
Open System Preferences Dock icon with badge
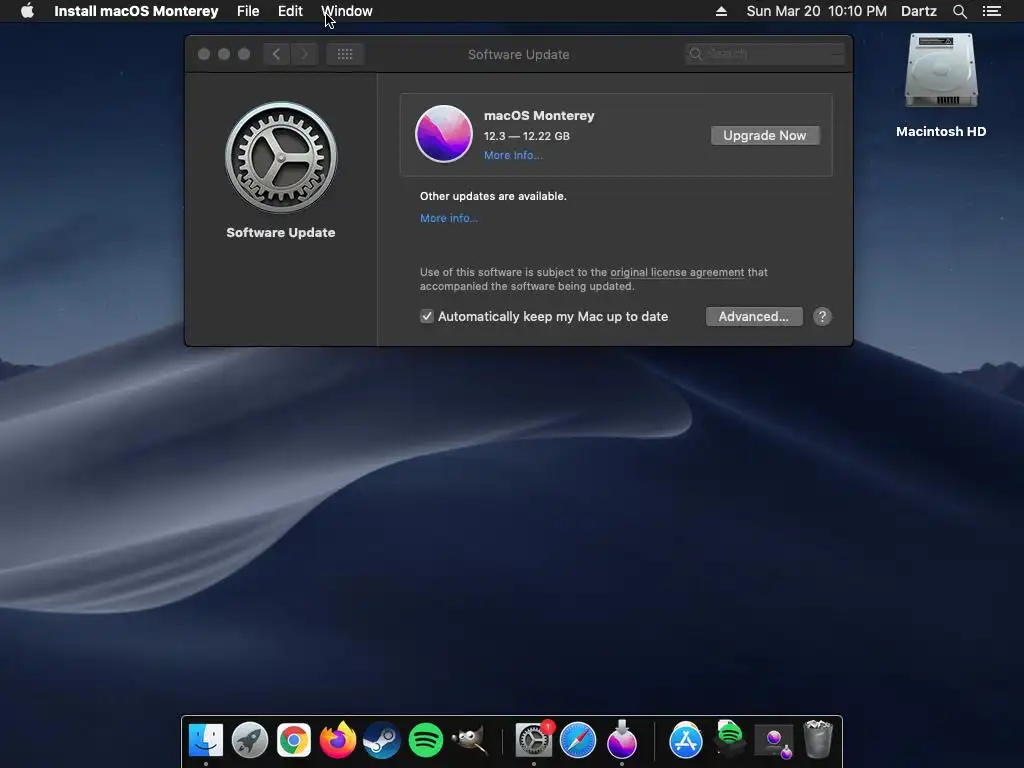(x=534, y=740)
